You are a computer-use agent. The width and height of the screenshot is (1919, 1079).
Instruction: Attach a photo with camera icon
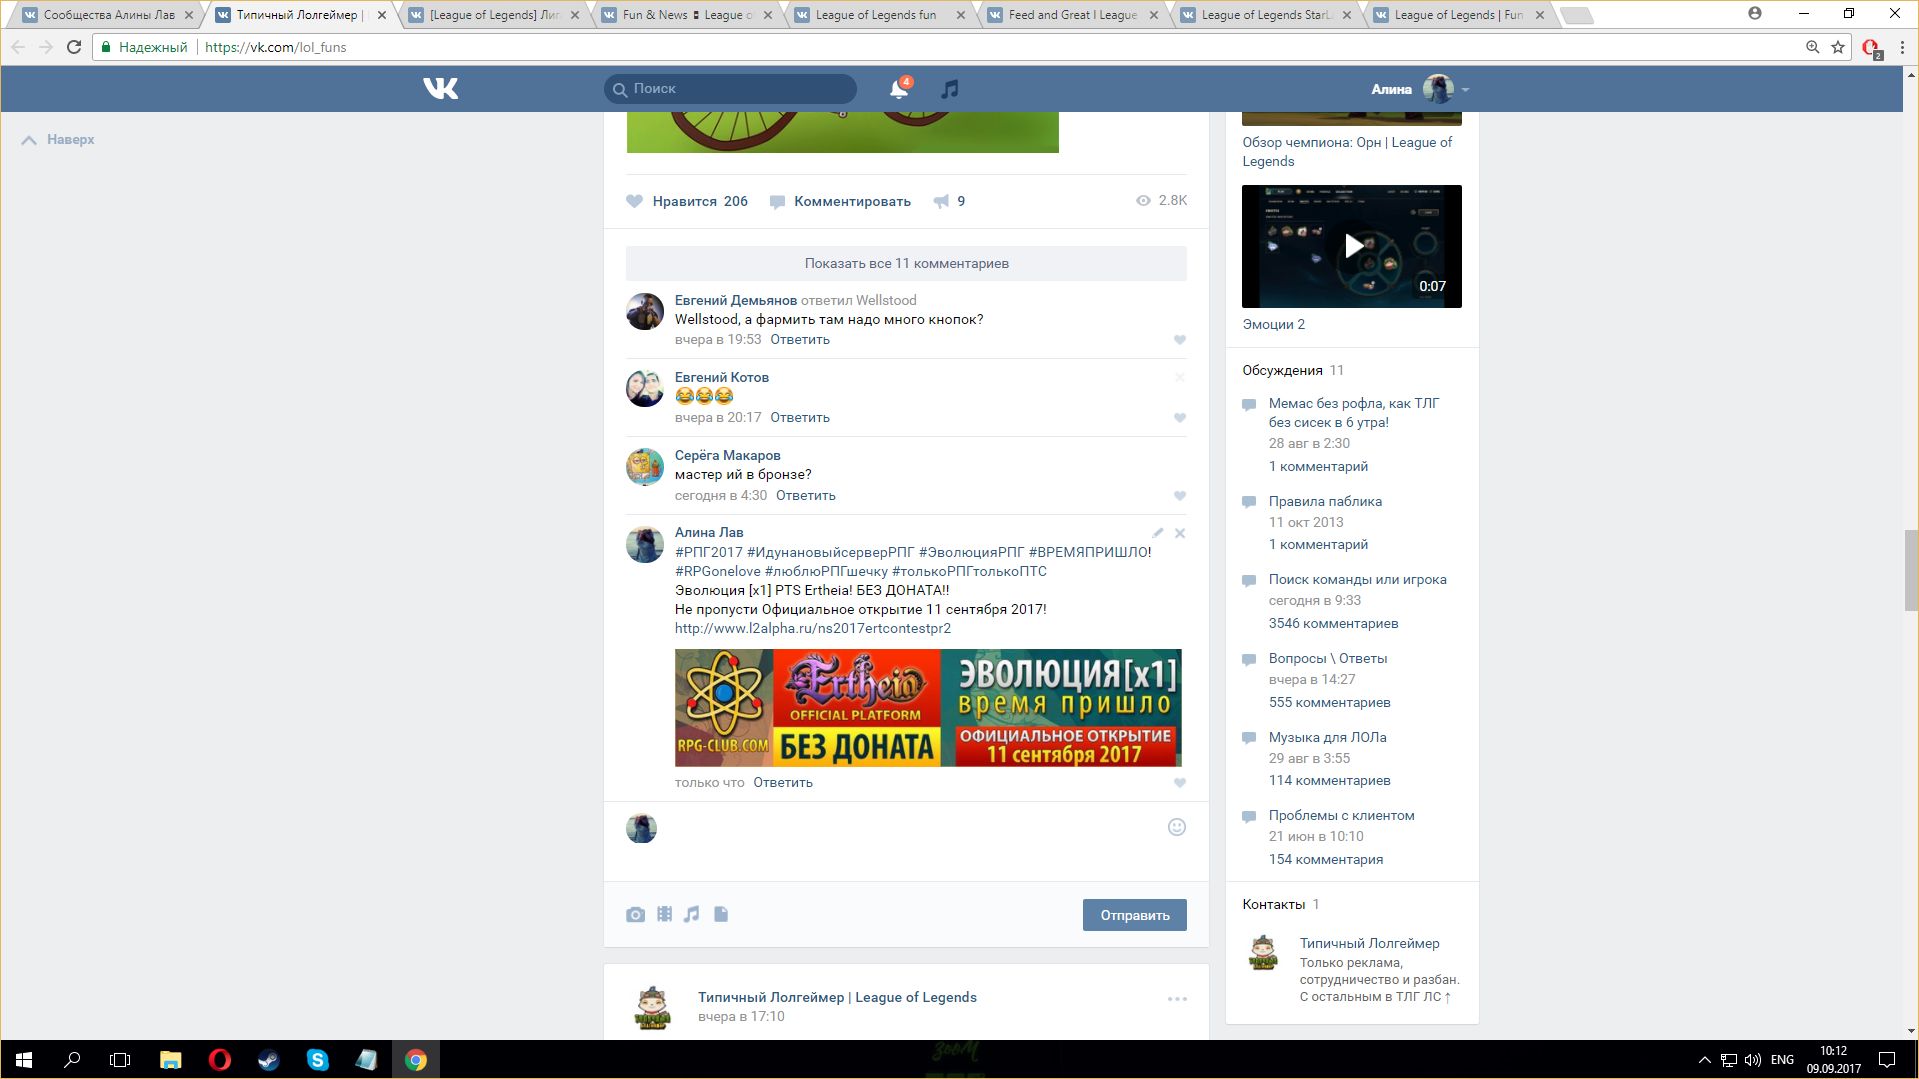click(x=635, y=914)
